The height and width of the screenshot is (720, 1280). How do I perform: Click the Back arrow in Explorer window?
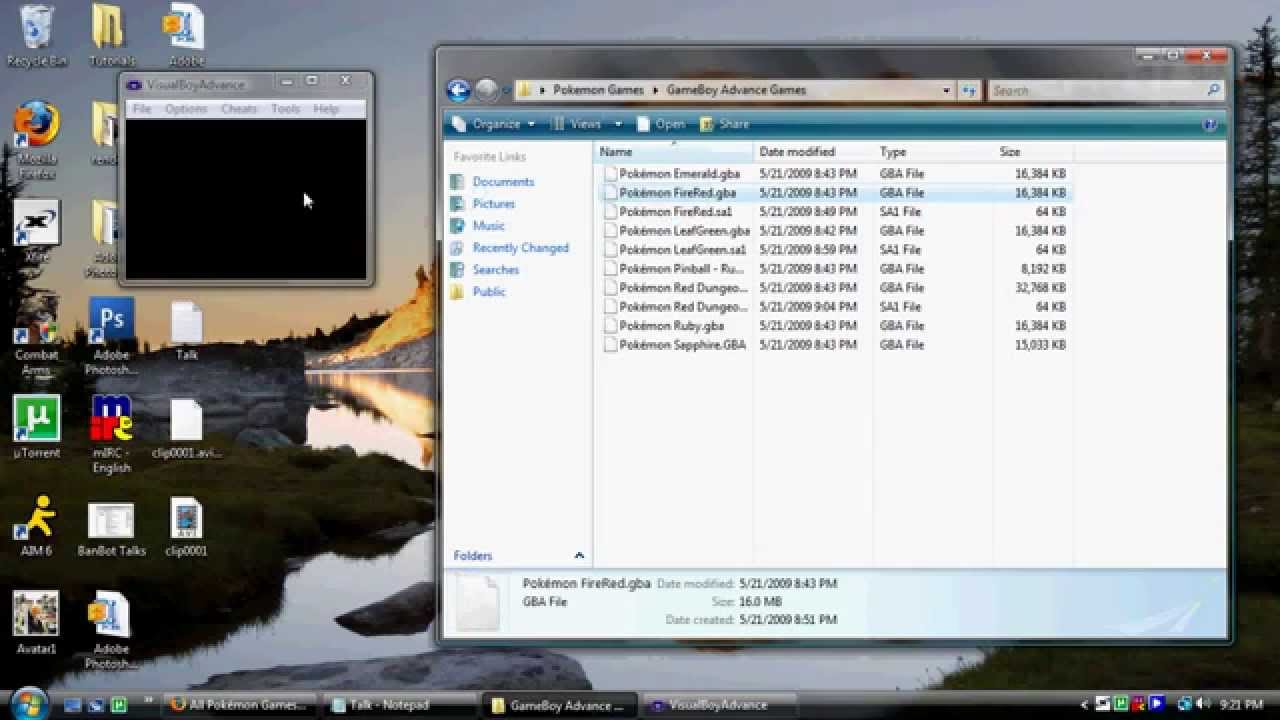point(458,90)
